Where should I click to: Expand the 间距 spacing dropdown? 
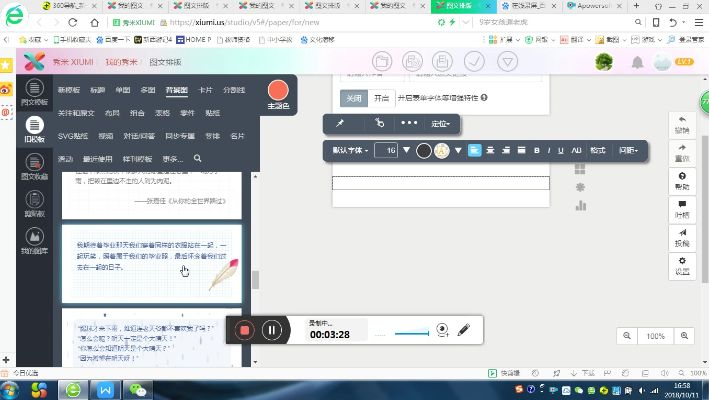point(629,150)
